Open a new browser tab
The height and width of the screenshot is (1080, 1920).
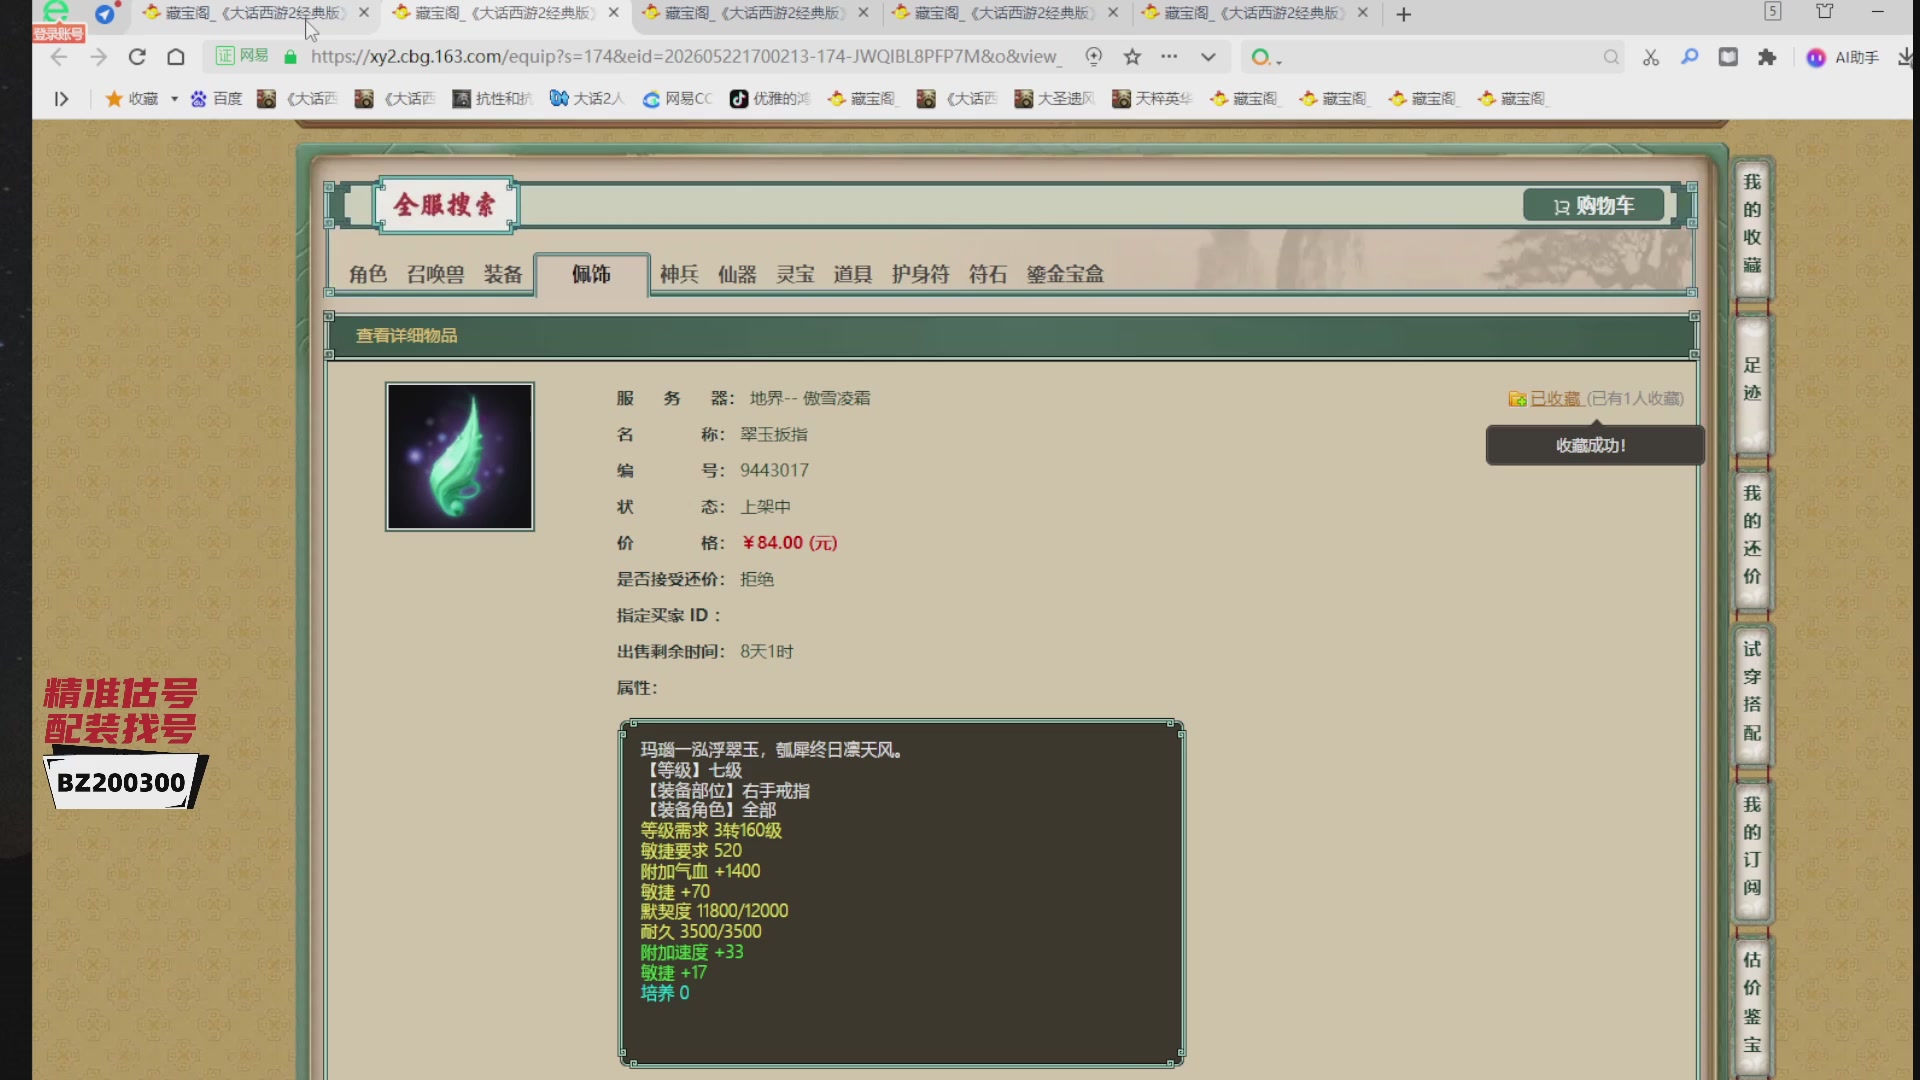tap(1404, 14)
